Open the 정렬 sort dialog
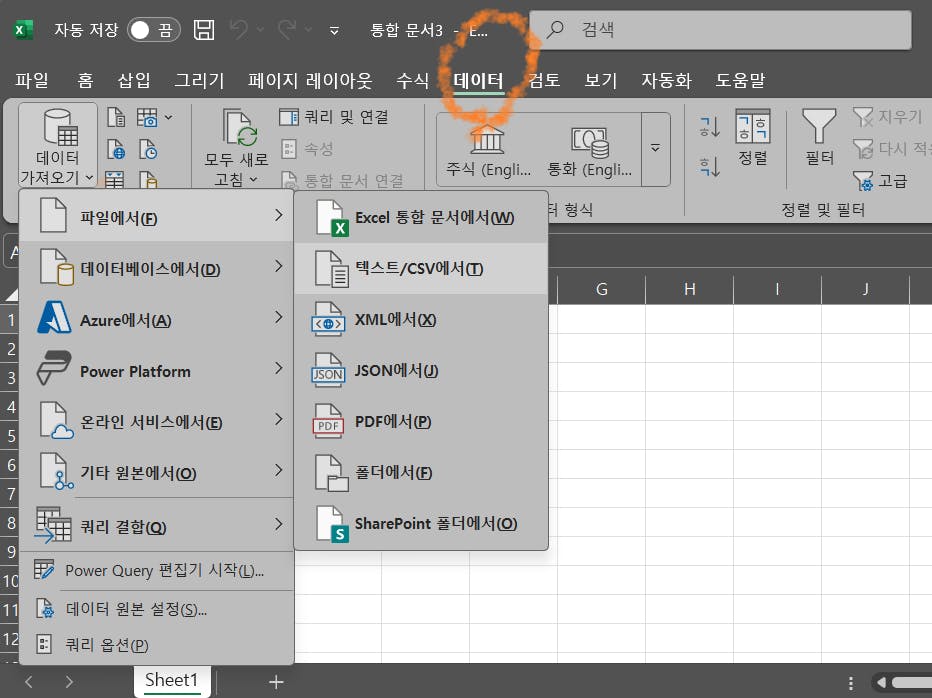This screenshot has width=932, height=698. point(752,137)
